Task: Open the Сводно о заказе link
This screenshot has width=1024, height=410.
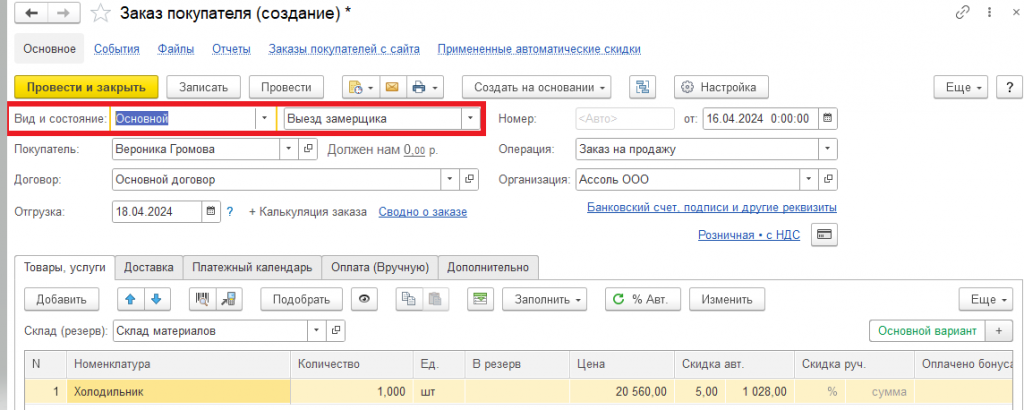Action: [423, 212]
